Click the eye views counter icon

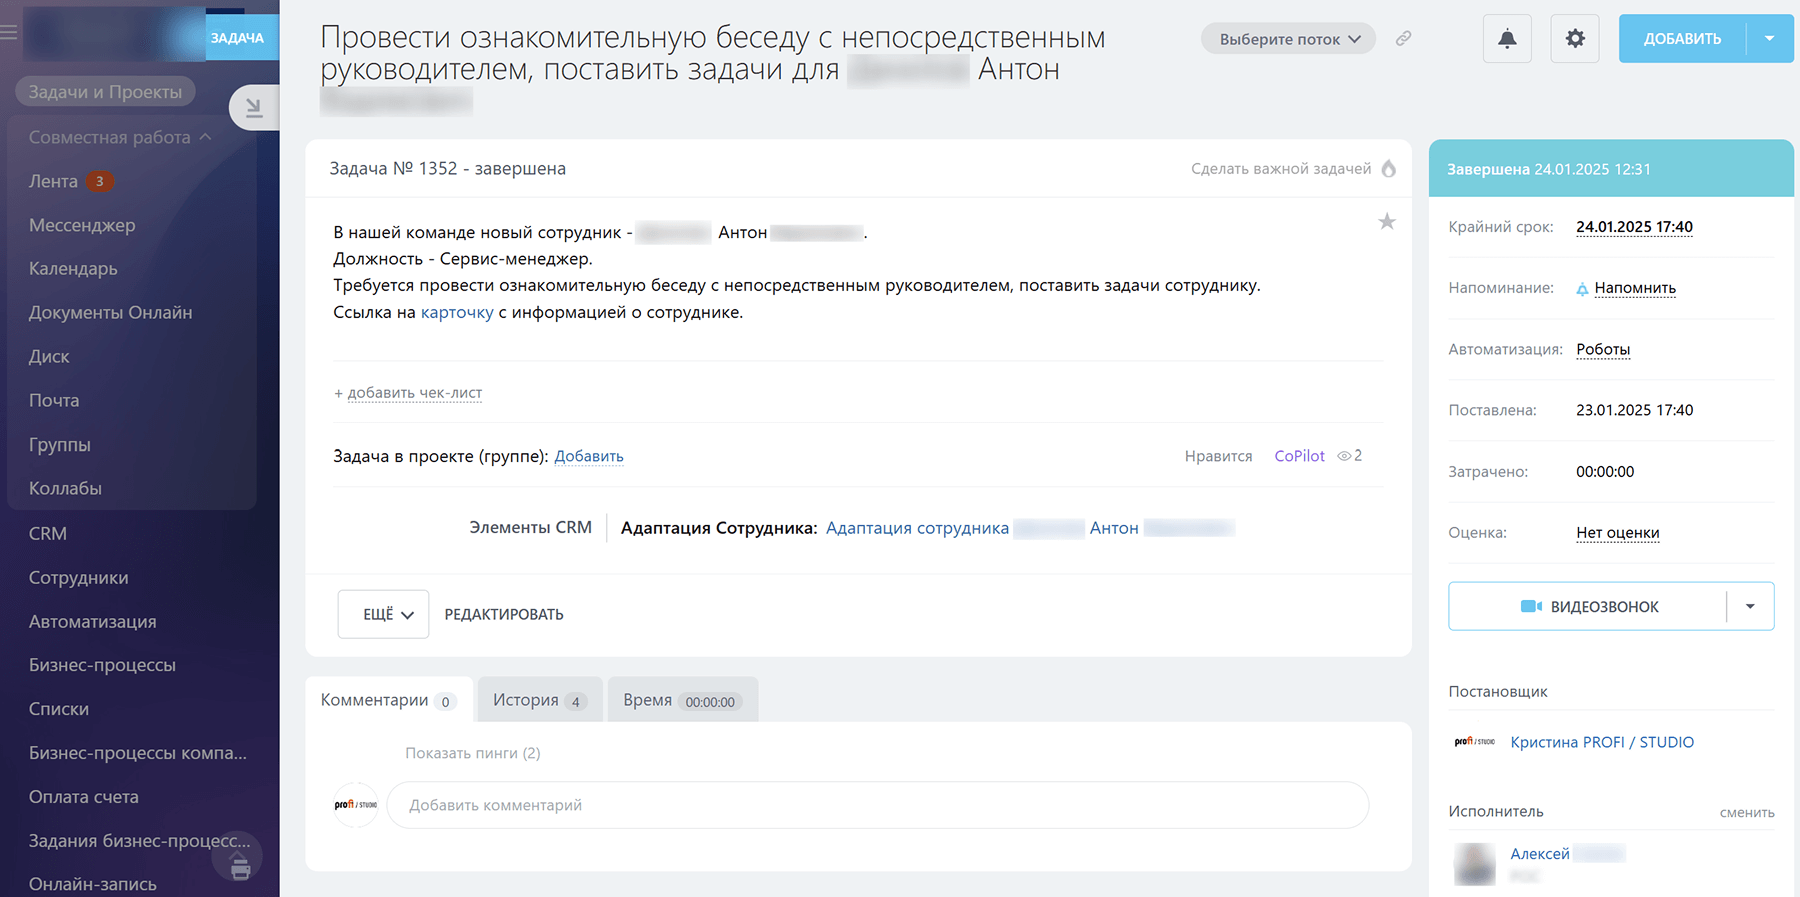pos(1344,456)
